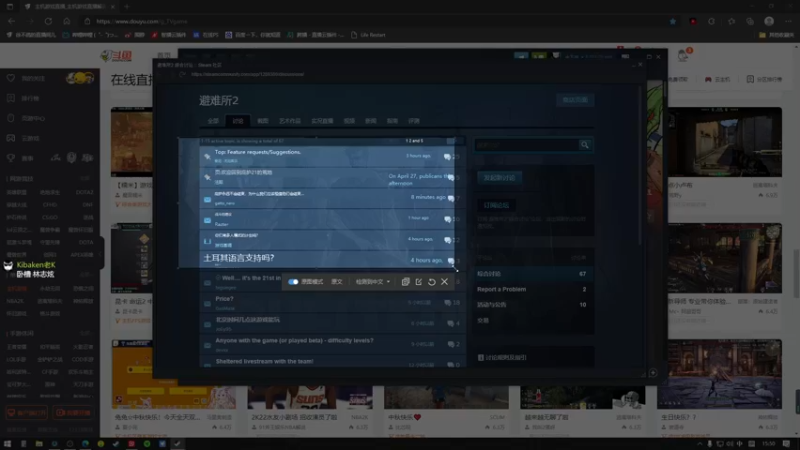The height and width of the screenshot is (450, 800).
Task: Click the notification center icon on taskbar
Action: pos(786,444)
